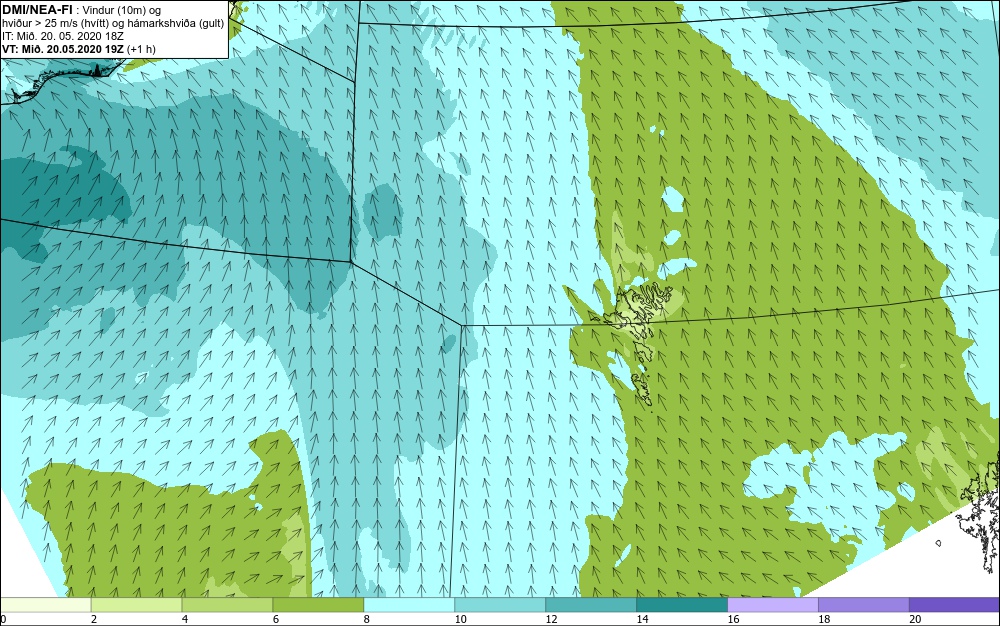
Task: Select the 6–8 m/s olive green legend swatch
Action: pos(318,605)
